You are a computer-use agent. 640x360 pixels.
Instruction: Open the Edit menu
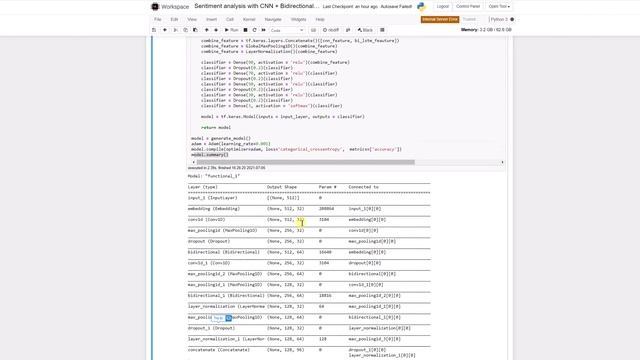174,20
